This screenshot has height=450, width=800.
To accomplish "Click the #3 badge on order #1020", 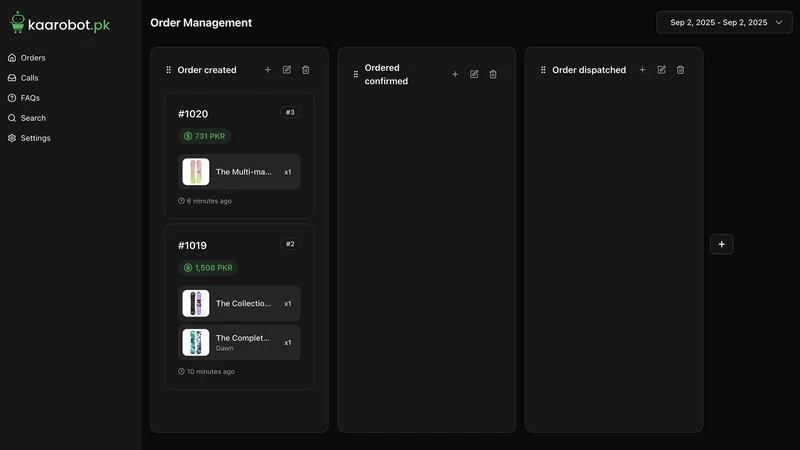I will click(x=290, y=112).
